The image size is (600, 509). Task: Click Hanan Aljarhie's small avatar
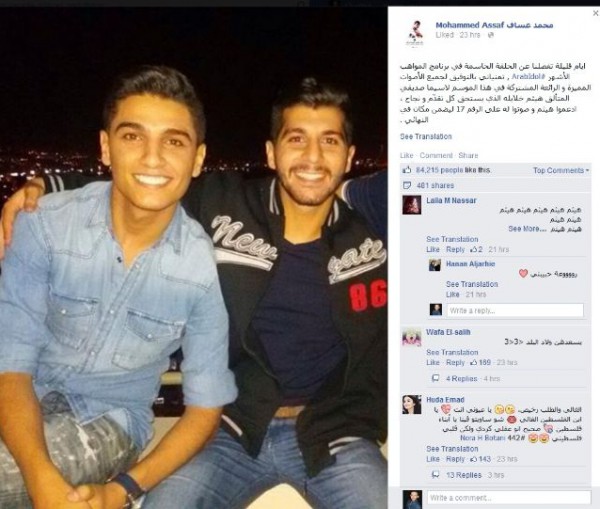click(435, 265)
